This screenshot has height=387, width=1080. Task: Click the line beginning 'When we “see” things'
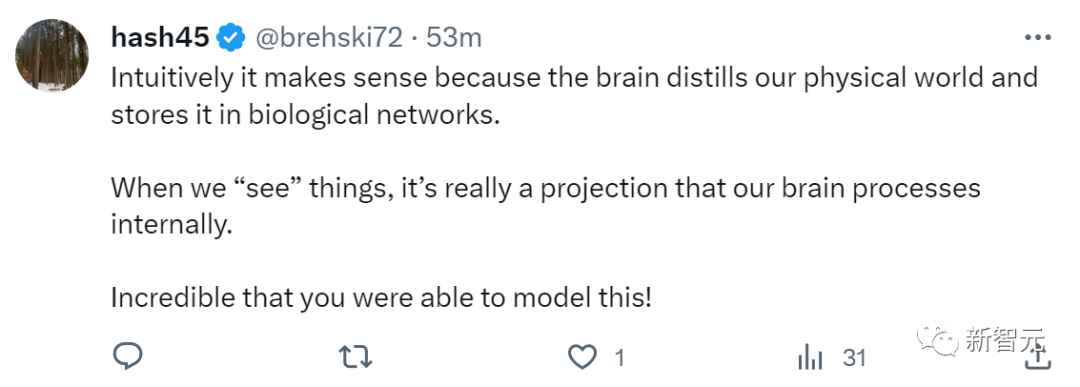(x=546, y=188)
